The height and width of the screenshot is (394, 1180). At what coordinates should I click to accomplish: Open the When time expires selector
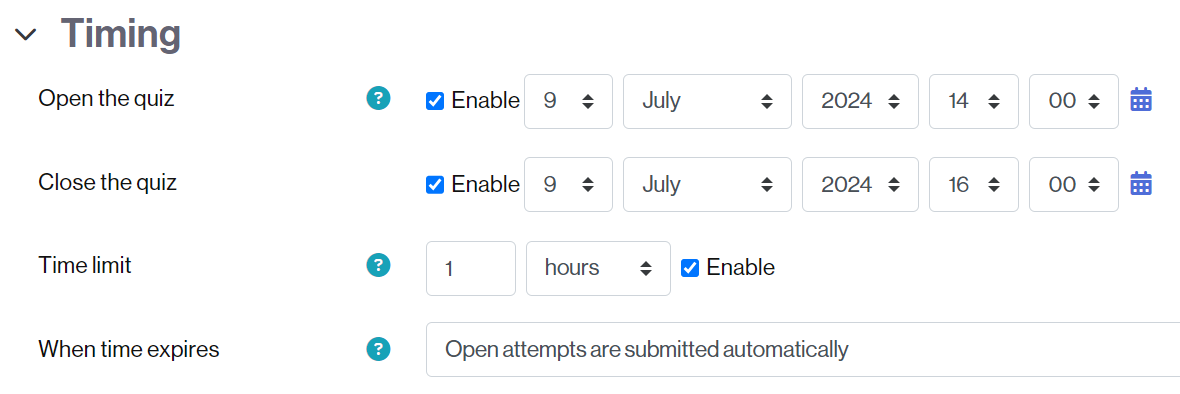click(x=803, y=349)
